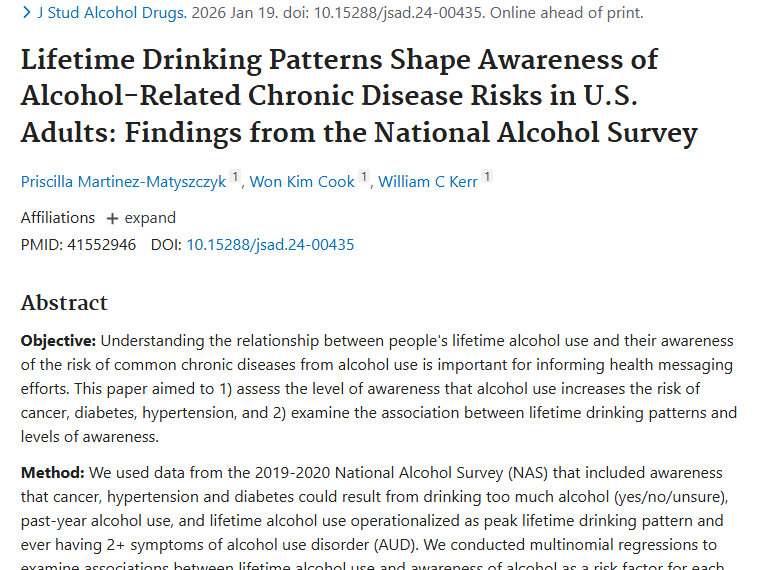This screenshot has width=760, height=570.
Task: Click affiliation superscript after Priscilla Martinez-Matyszczyk
Action: click(236, 178)
